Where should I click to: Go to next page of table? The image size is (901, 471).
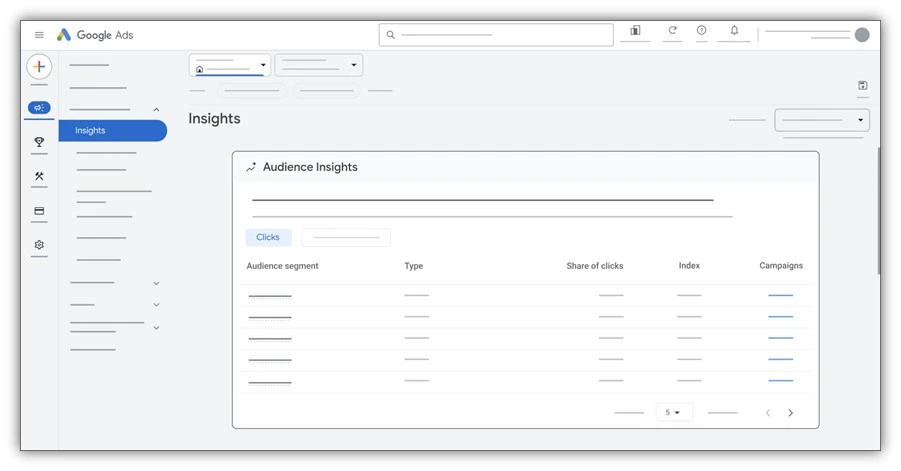(791, 413)
